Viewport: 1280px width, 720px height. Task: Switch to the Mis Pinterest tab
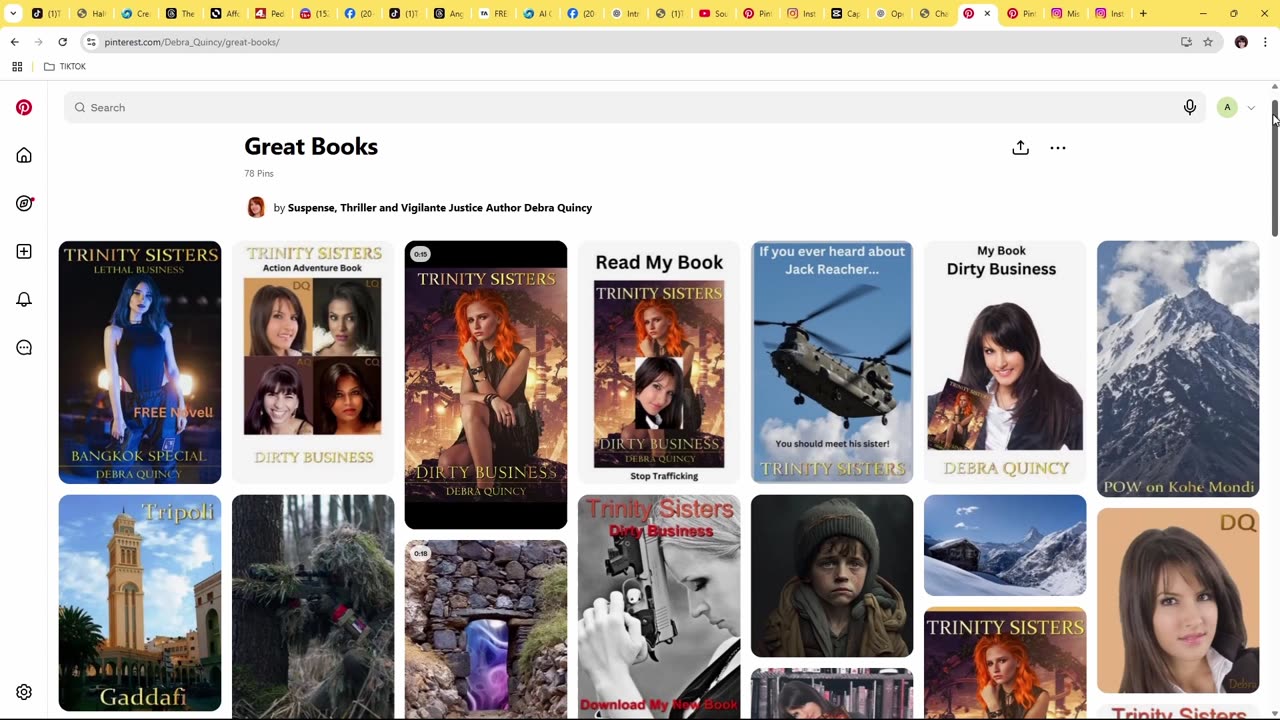1065,13
